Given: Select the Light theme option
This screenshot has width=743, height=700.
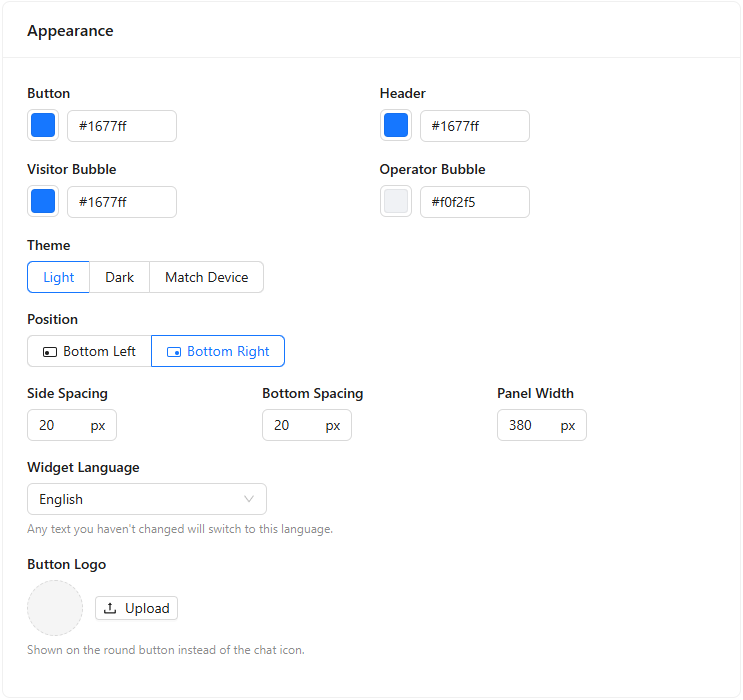Looking at the screenshot, I should pos(58,277).
